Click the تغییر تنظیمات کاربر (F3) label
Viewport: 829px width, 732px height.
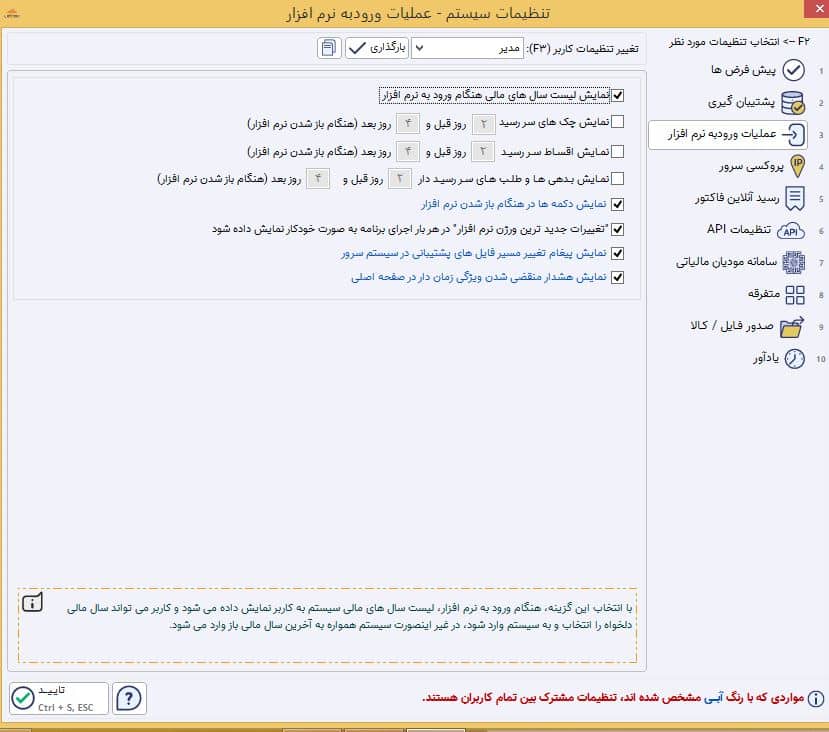[x=583, y=49]
